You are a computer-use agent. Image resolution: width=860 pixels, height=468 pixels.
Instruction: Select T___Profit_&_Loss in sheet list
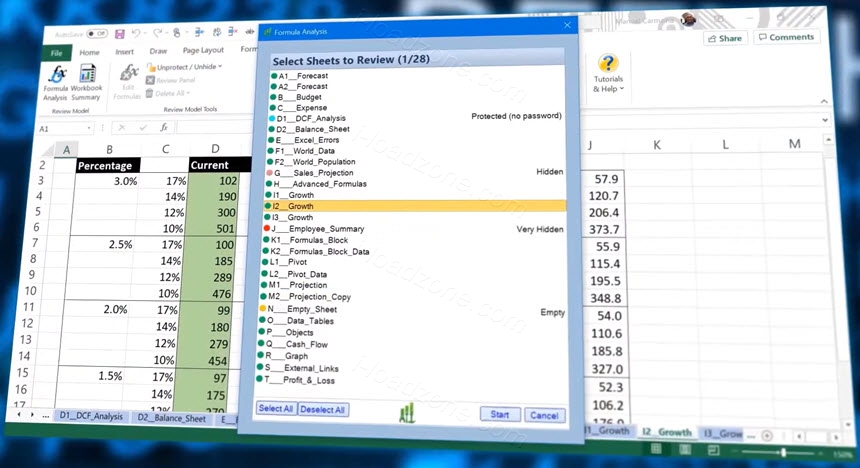[411, 380]
